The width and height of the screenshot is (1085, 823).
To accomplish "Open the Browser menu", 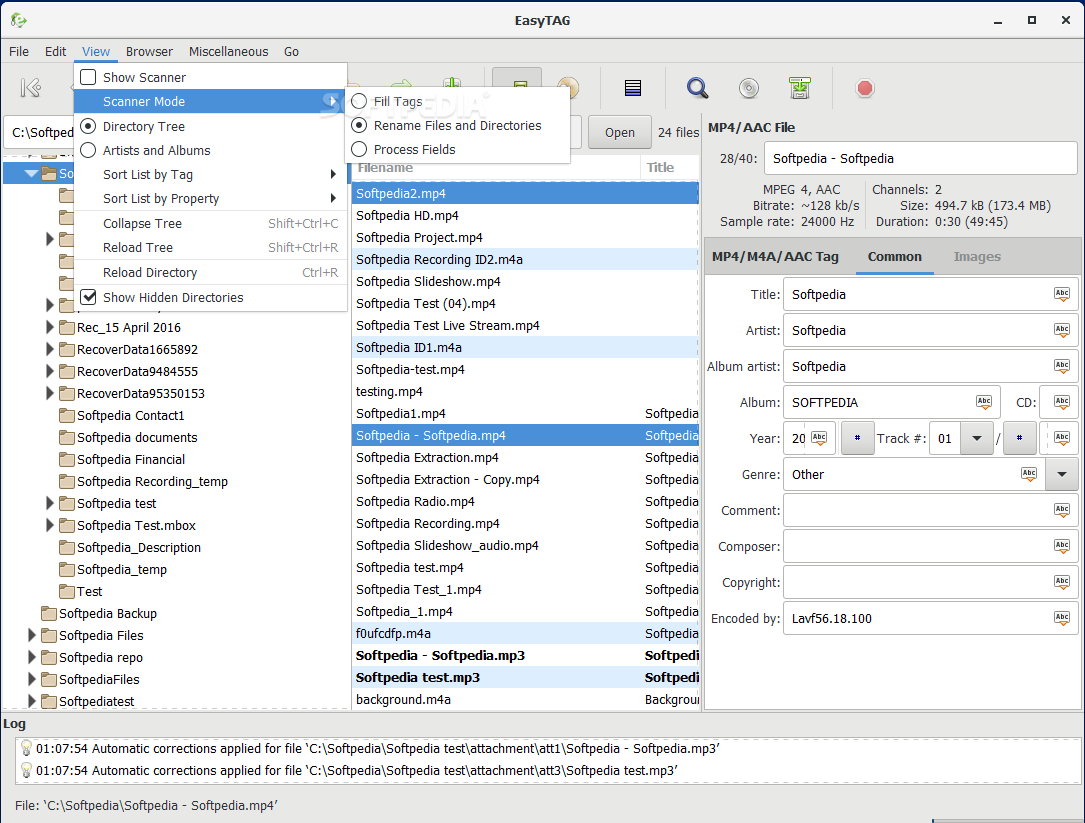I will [149, 51].
